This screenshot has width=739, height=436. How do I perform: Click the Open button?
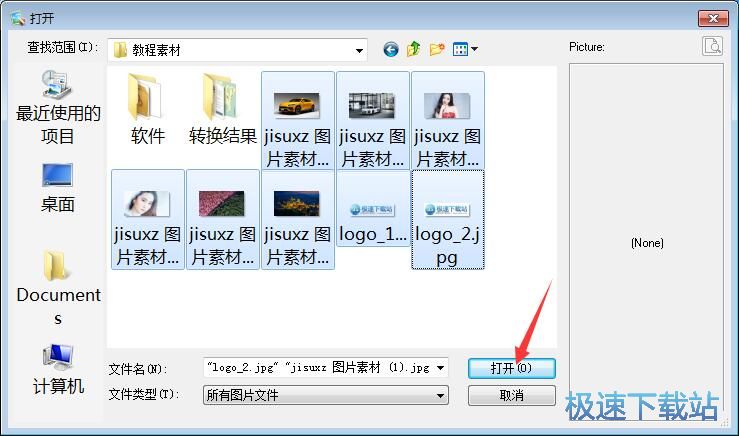click(x=511, y=368)
